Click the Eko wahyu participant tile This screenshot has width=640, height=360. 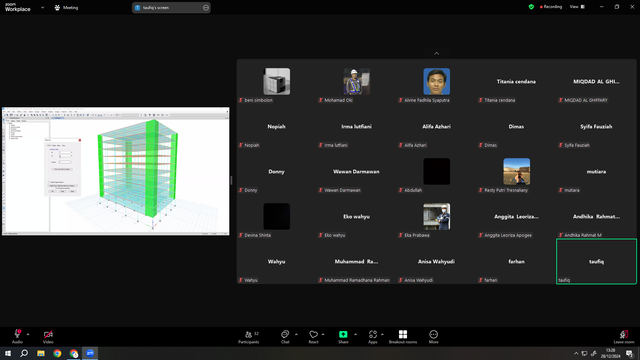(x=356, y=216)
